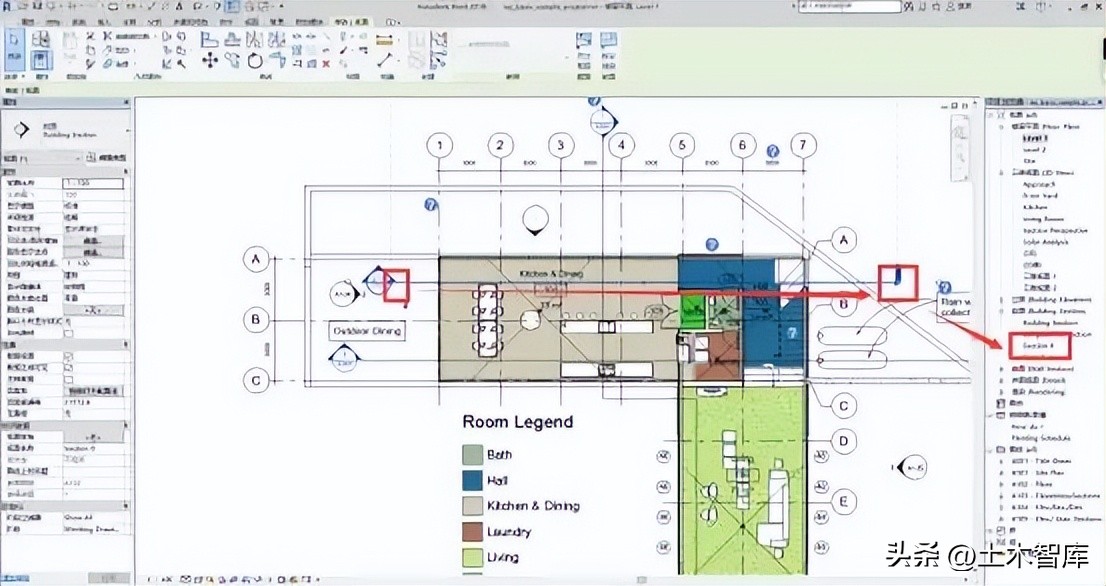Click the red X delete icon in ribbon
Image resolution: width=1106 pixels, height=586 pixels.
[x=326, y=63]
